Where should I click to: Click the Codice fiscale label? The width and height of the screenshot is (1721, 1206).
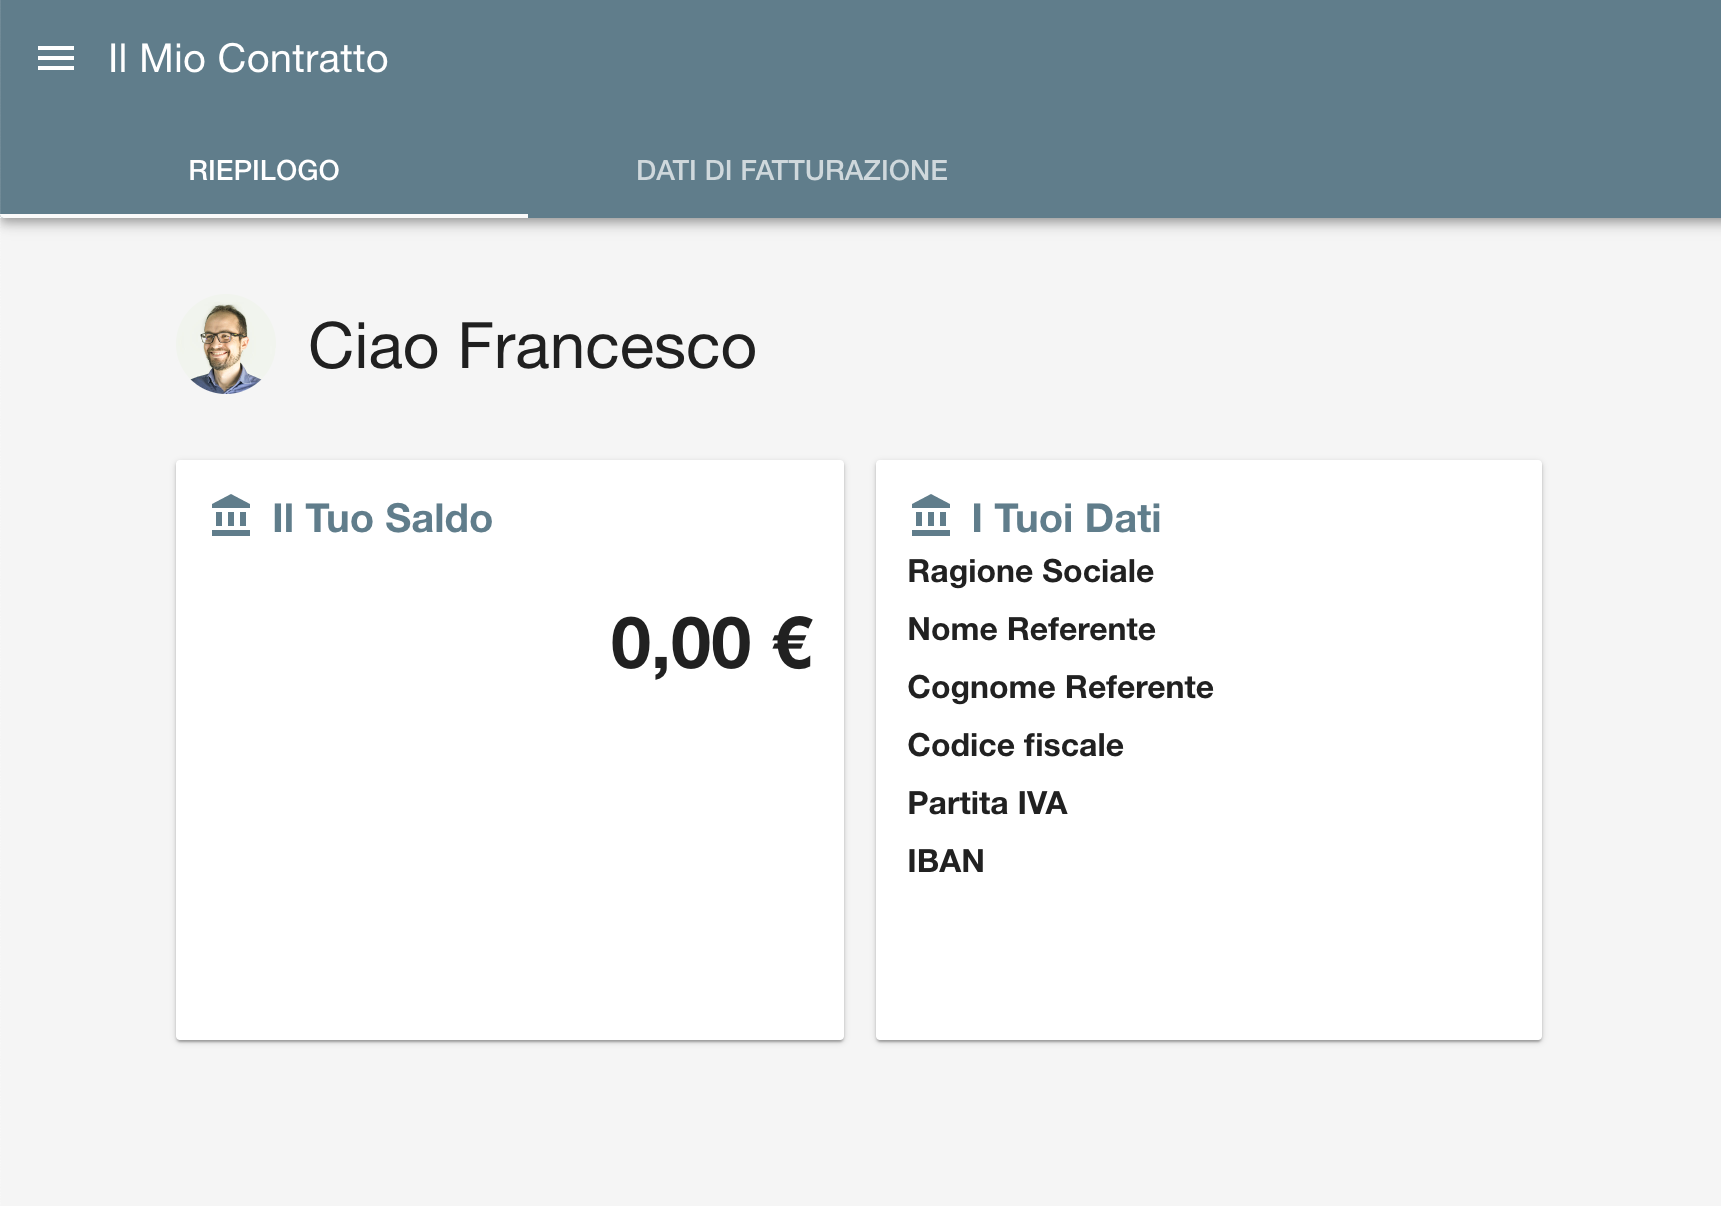1015,745
